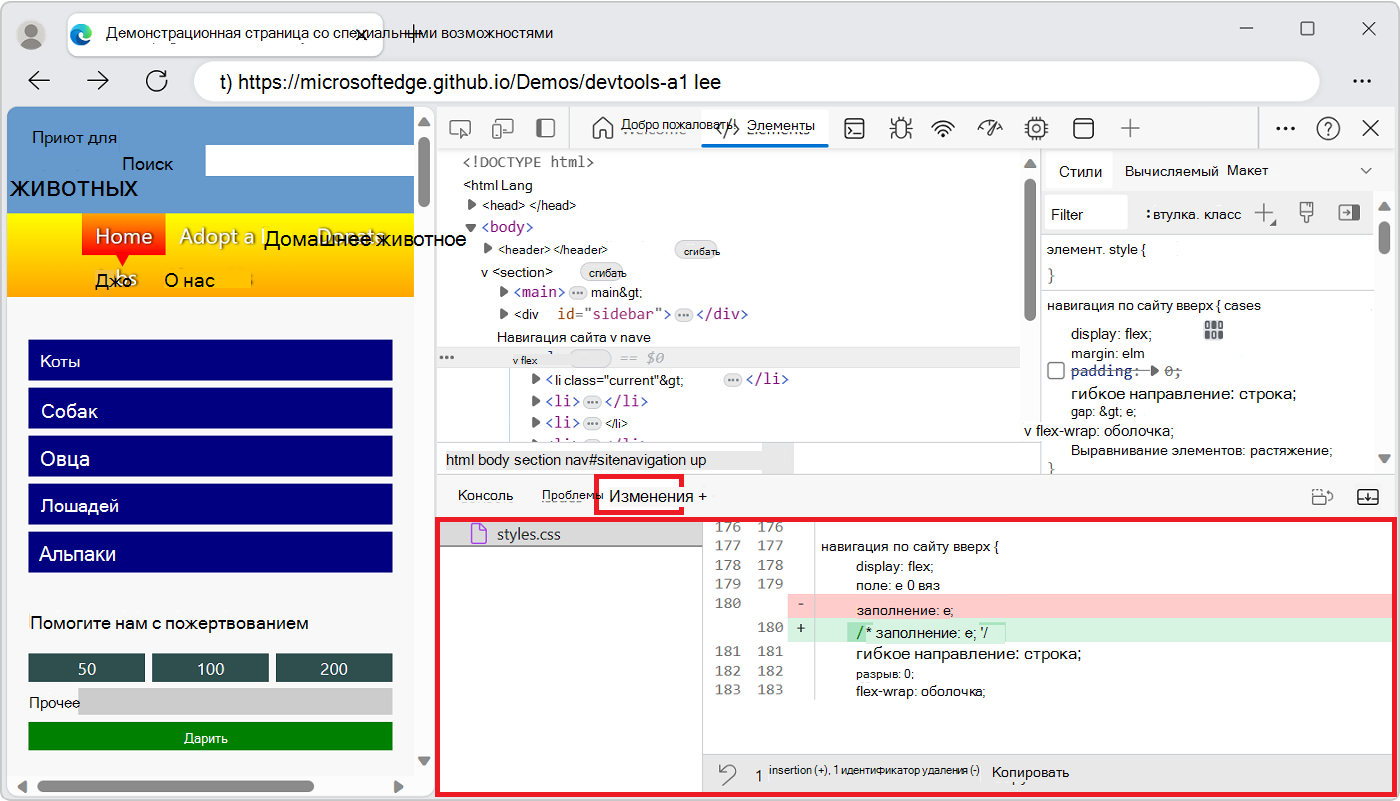Click the Home navigation link
Screen dimensions: 1400x801
pyautogui.click(x=123, y=236)
